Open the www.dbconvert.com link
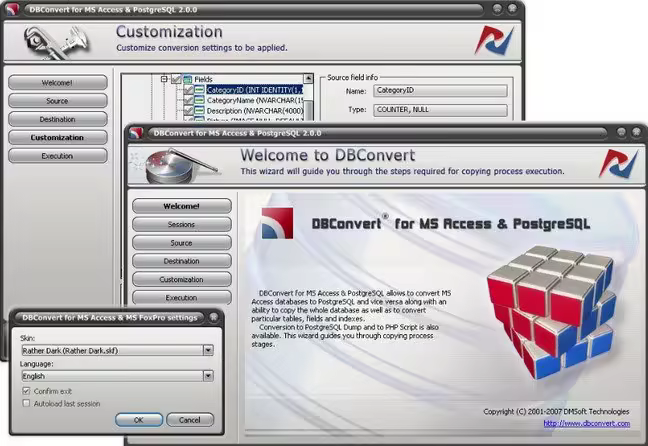The width and height of the screenshot is (648, 446). click(594, 423)
